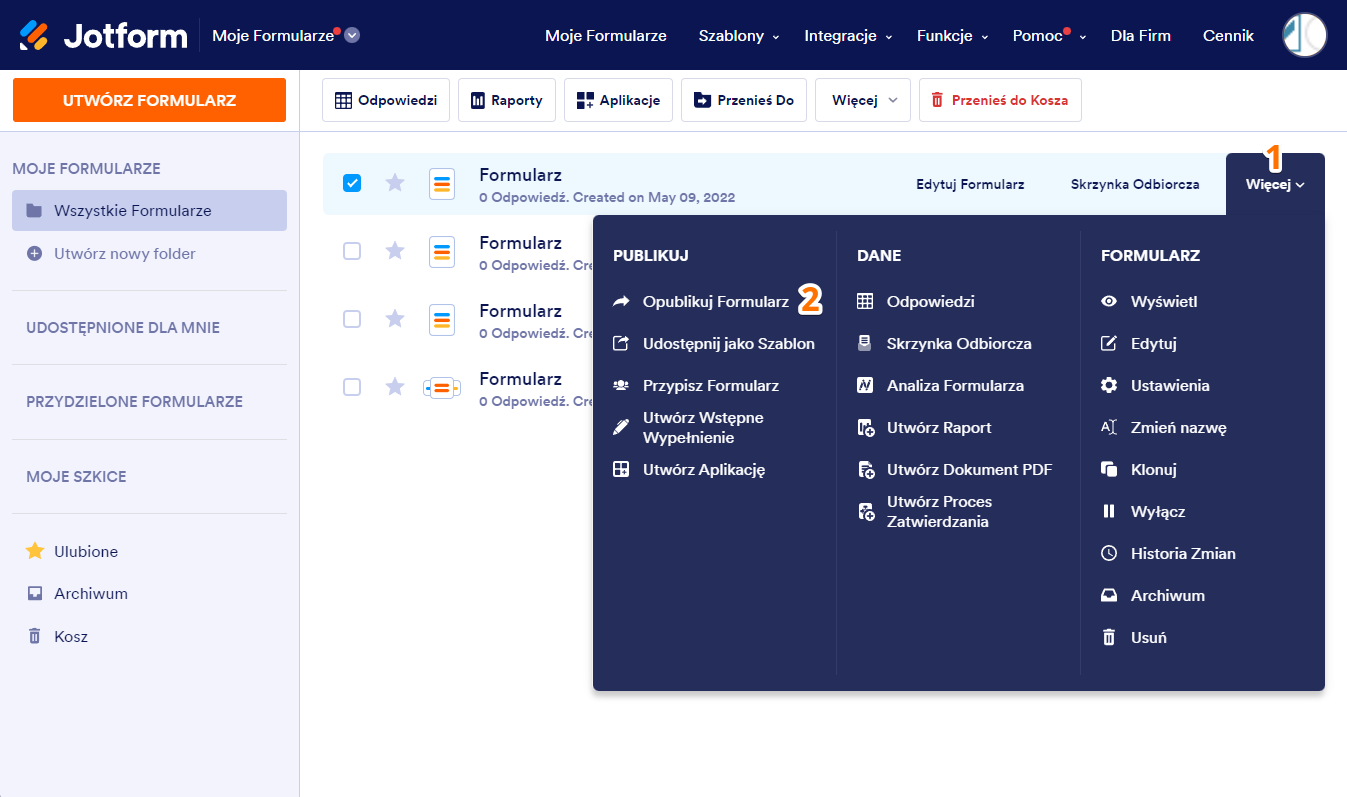Click the clock icon beside Historia Zmian
This screenshot has width=1347, height=797.
1108,553
